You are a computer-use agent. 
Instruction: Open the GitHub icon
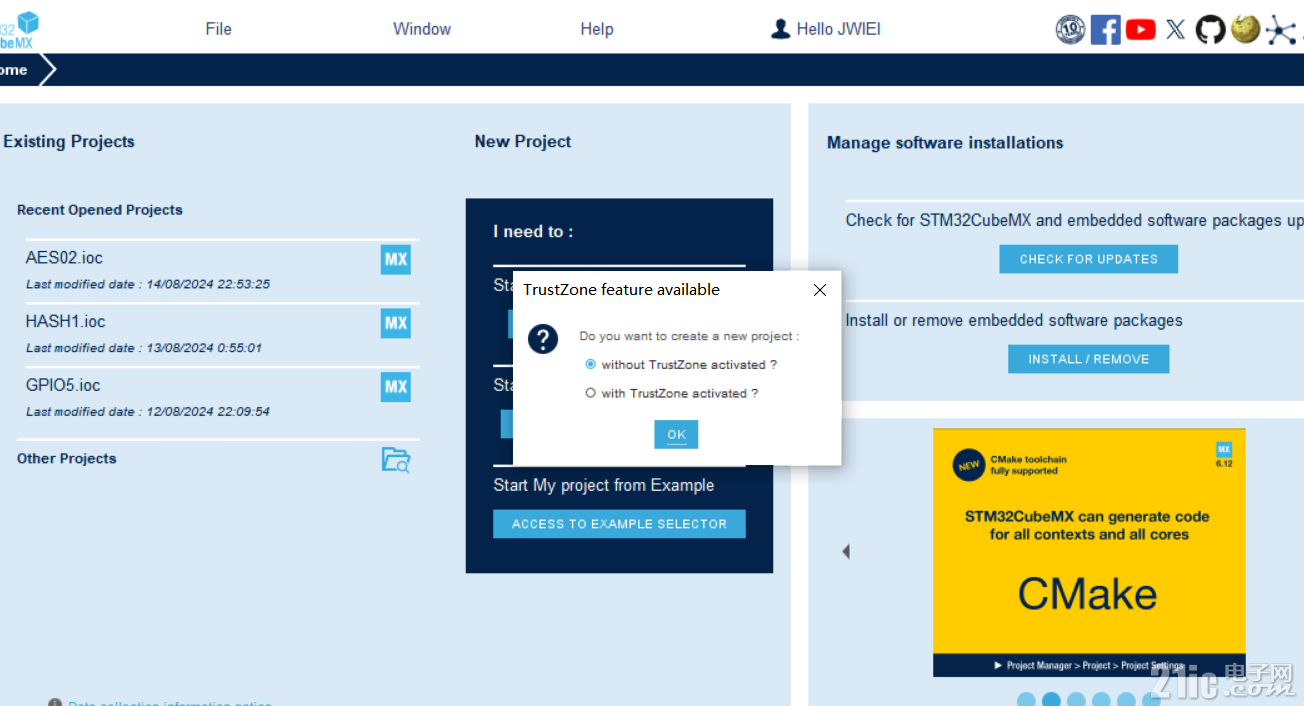tap(1210, 29)
